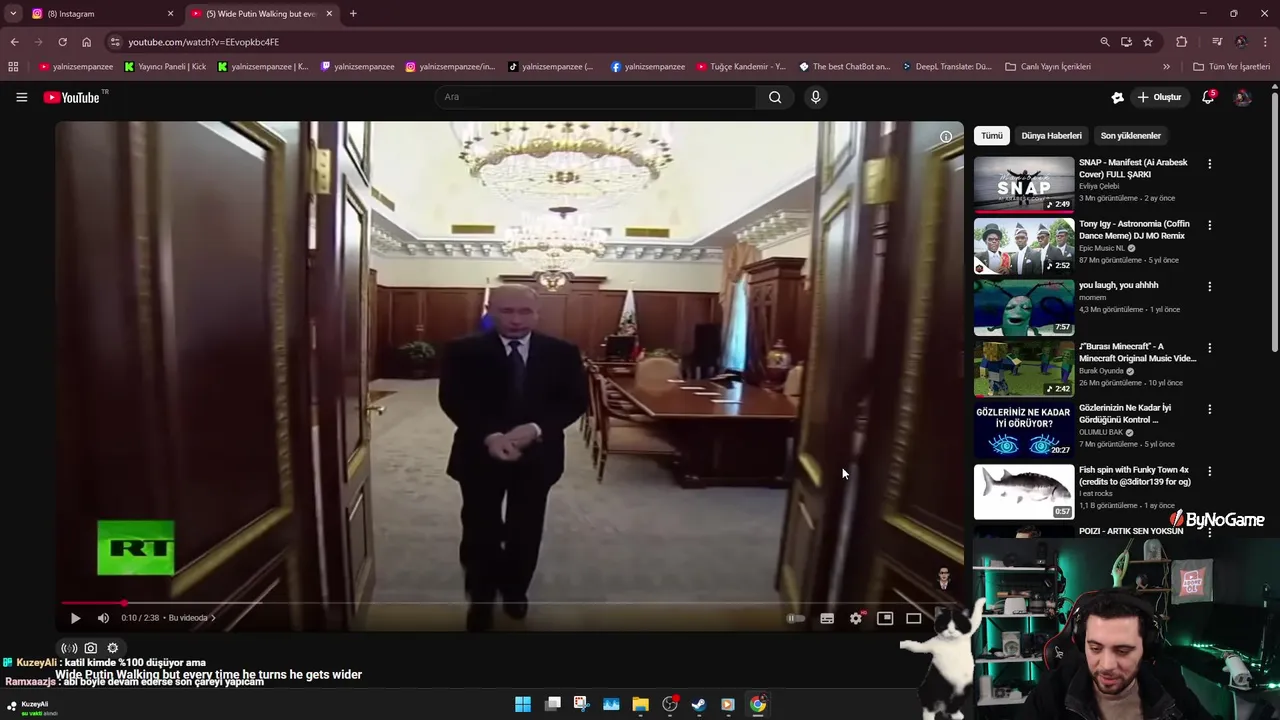The height and width of the screenshot is (720, 1280).
Task: Open the Coffin Dance video thumbnail
Action: [x=1024, y=245]
